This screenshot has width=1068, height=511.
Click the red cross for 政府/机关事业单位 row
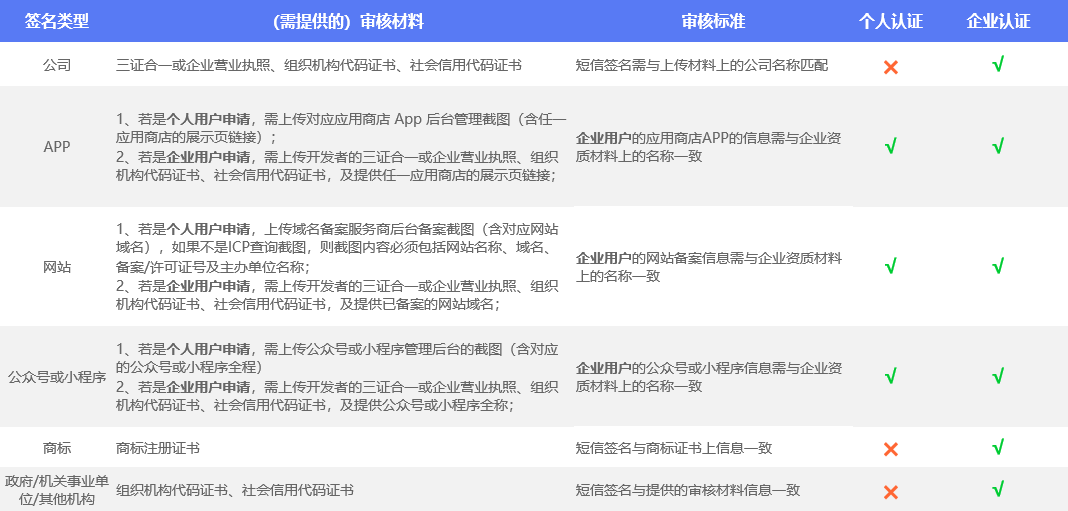click(890, 491)
